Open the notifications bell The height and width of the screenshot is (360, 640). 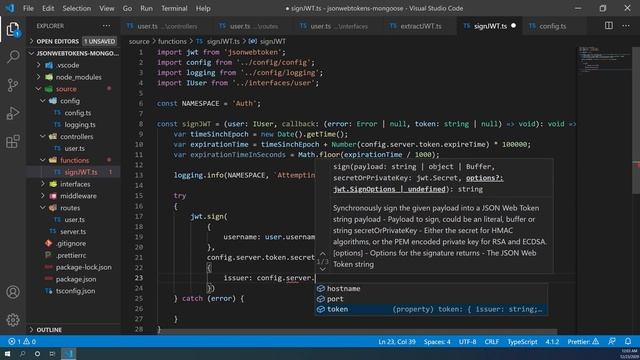[628, 341]
